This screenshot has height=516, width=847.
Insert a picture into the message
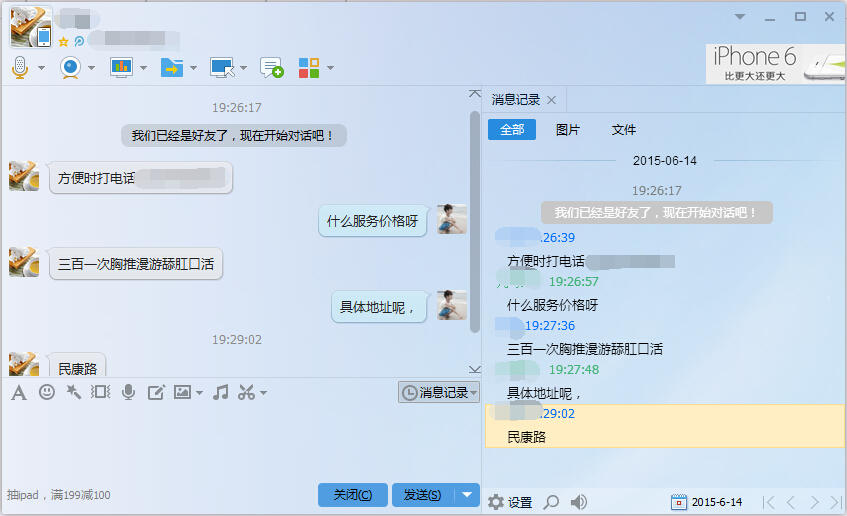pyautogui.click(x=183, y=392)
